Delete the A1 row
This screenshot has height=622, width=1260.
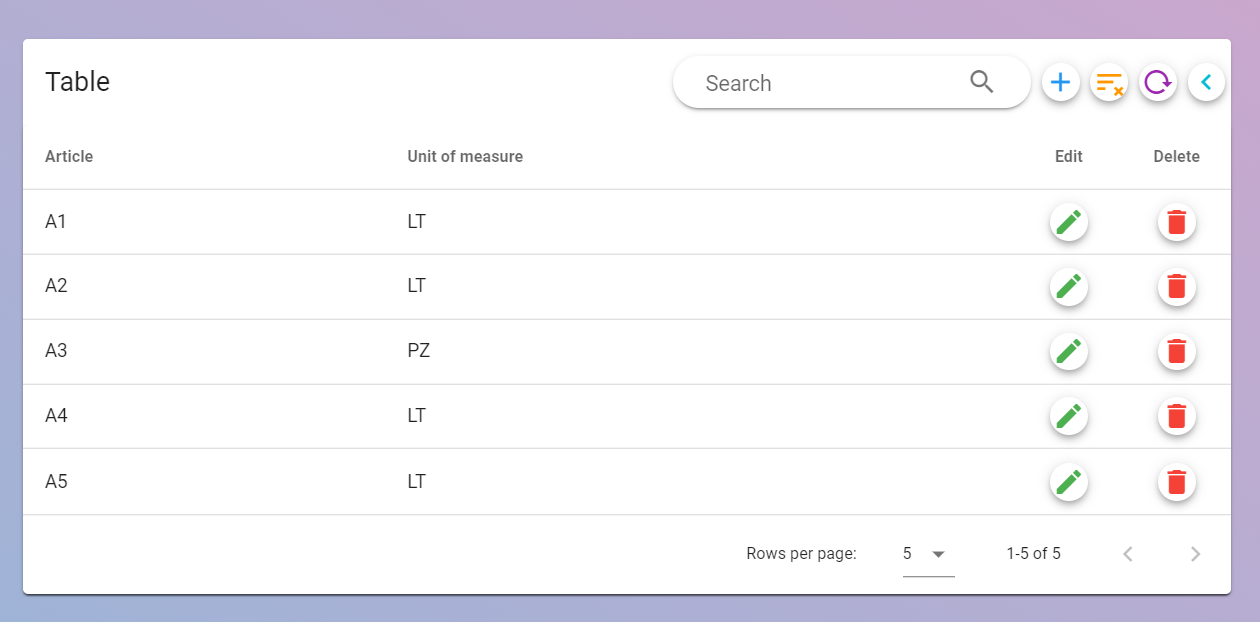click(x=1177, y=222)
